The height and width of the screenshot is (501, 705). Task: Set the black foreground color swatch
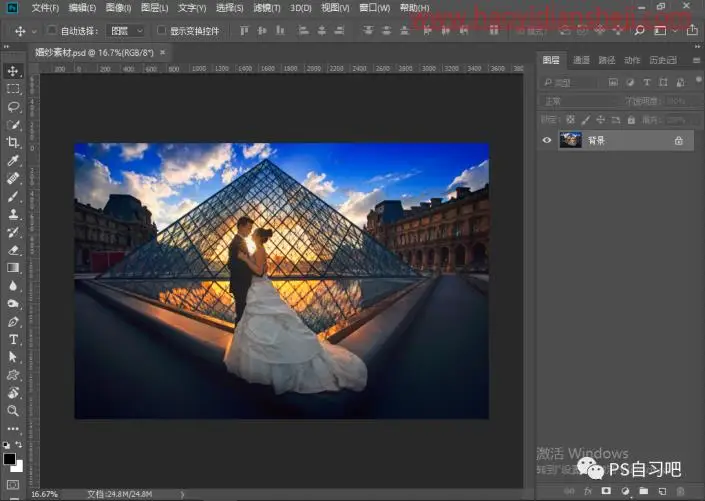tap(9, 459)
